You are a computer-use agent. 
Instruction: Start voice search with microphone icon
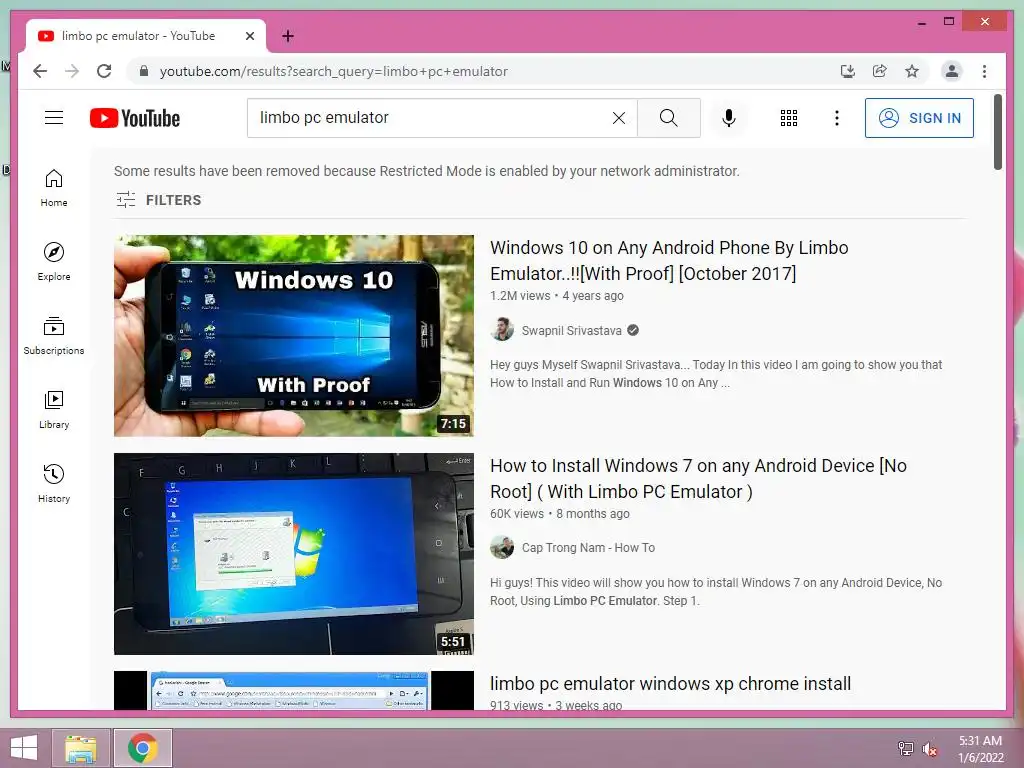point(729,118)
